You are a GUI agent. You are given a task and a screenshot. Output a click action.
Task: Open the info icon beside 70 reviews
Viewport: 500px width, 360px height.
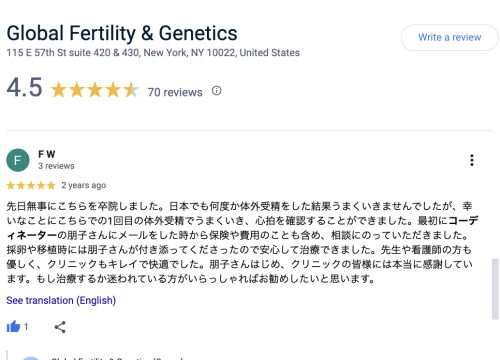217,91
